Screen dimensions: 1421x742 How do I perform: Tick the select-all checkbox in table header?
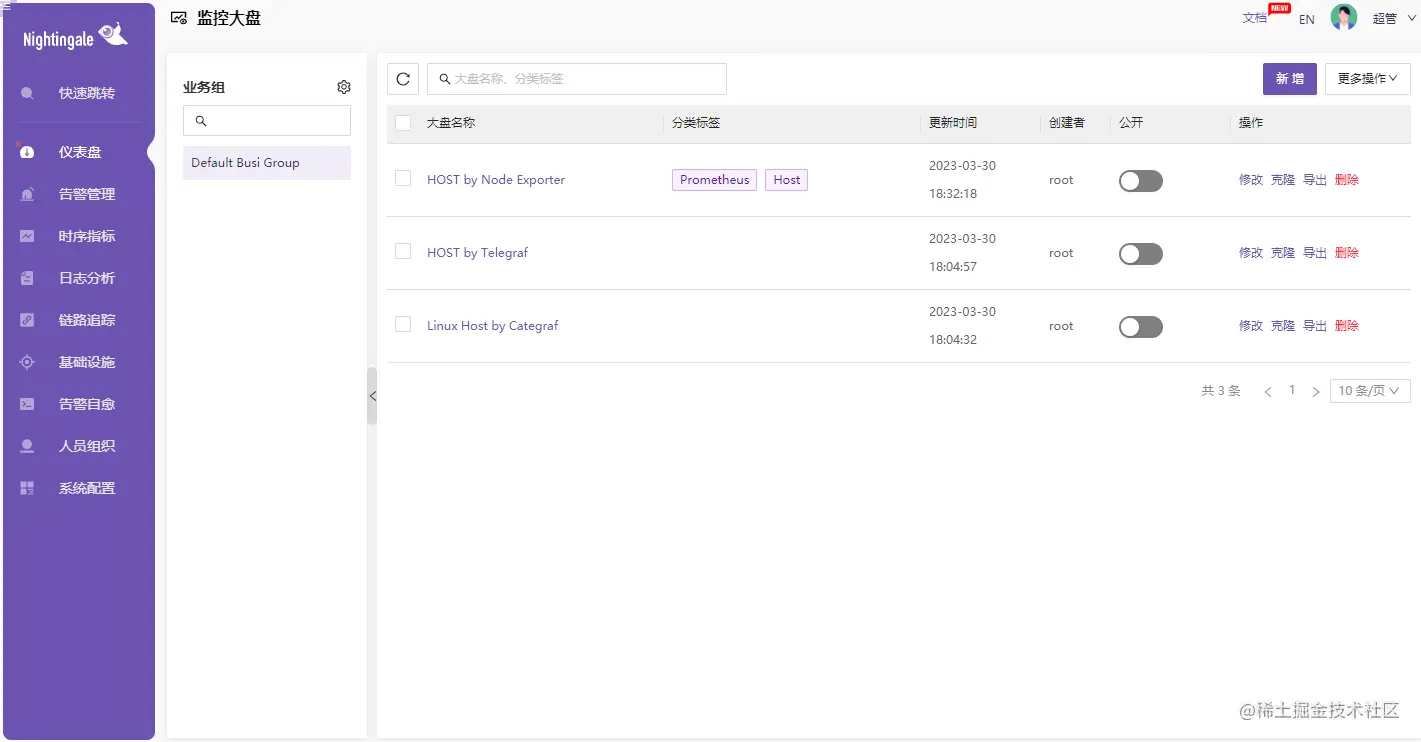coord(403,123)
